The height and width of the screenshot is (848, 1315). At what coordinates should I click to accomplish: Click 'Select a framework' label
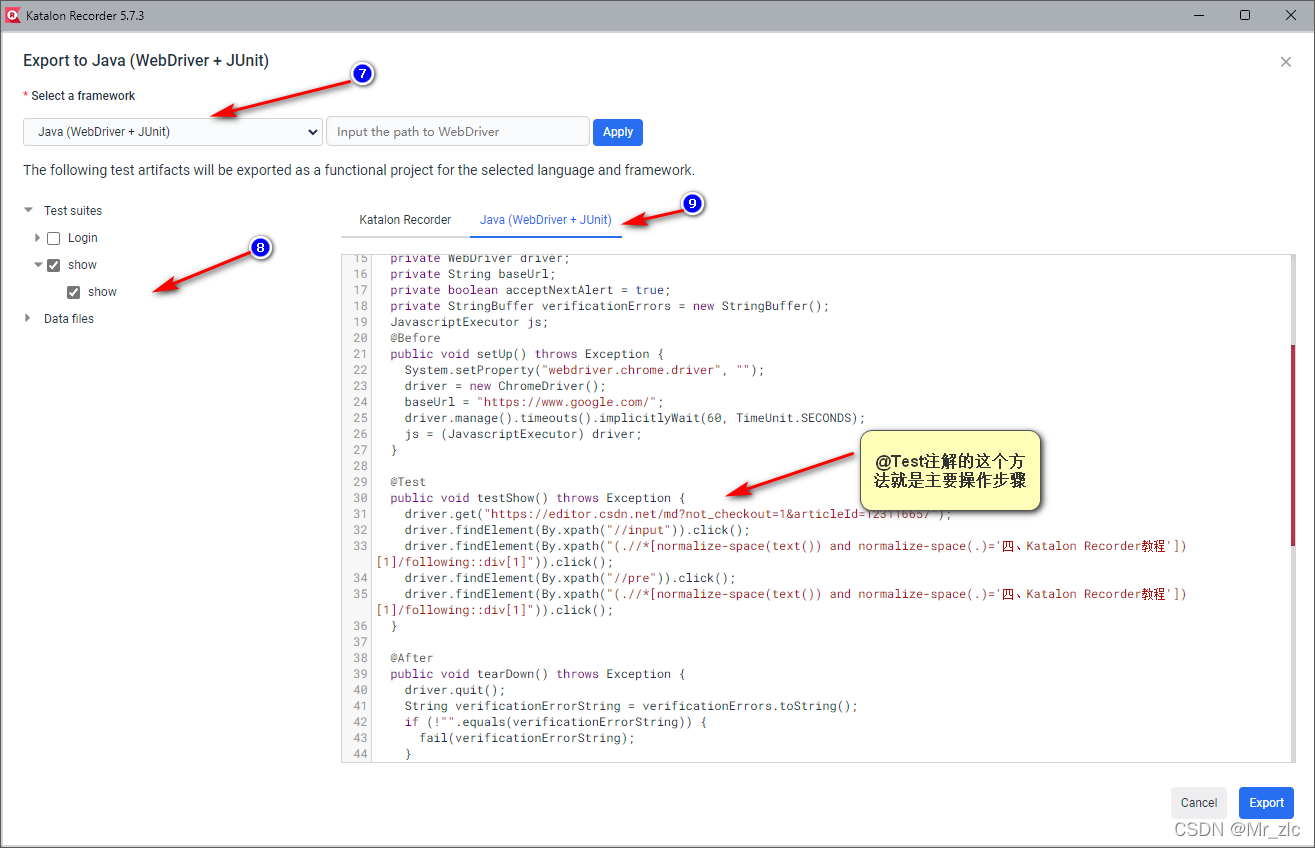pos(83,96)
